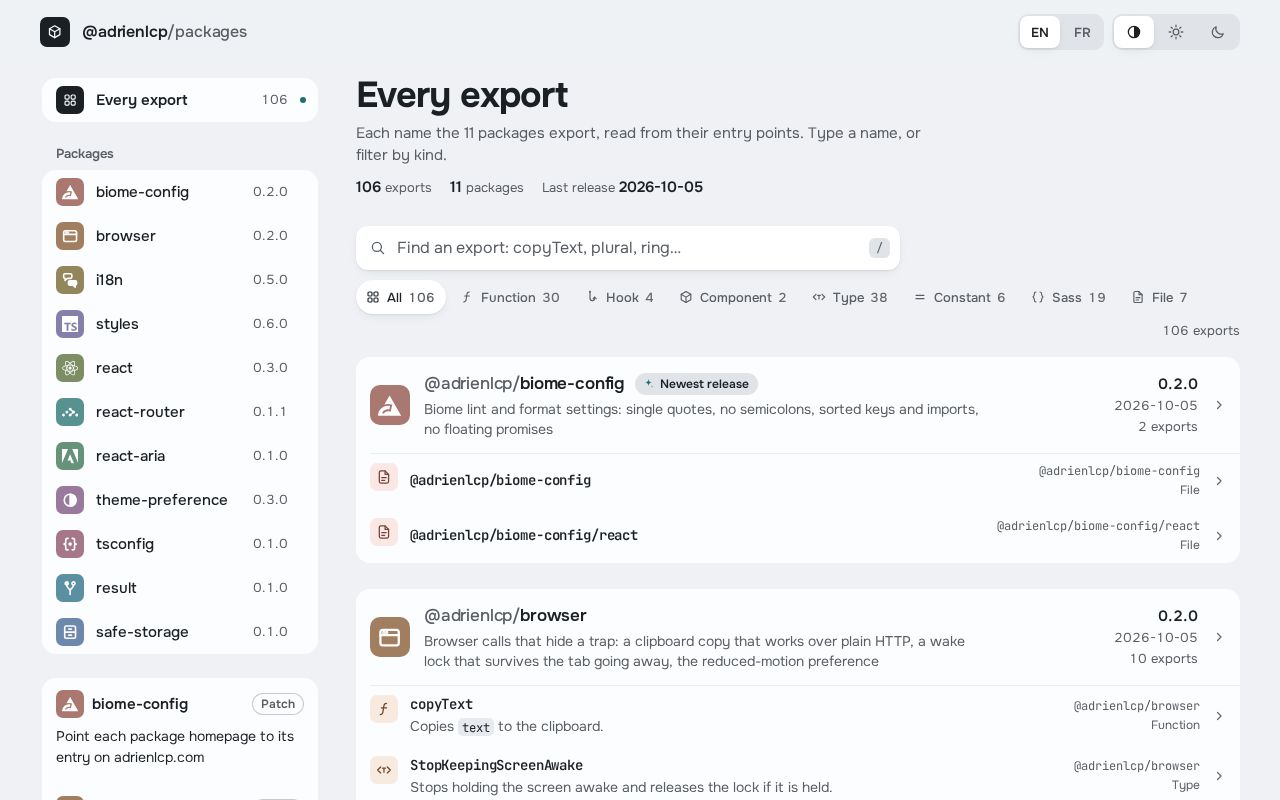
Task: Open the StopKeepingScreenAwake row chevron
Action: [x=1219, y=776]
